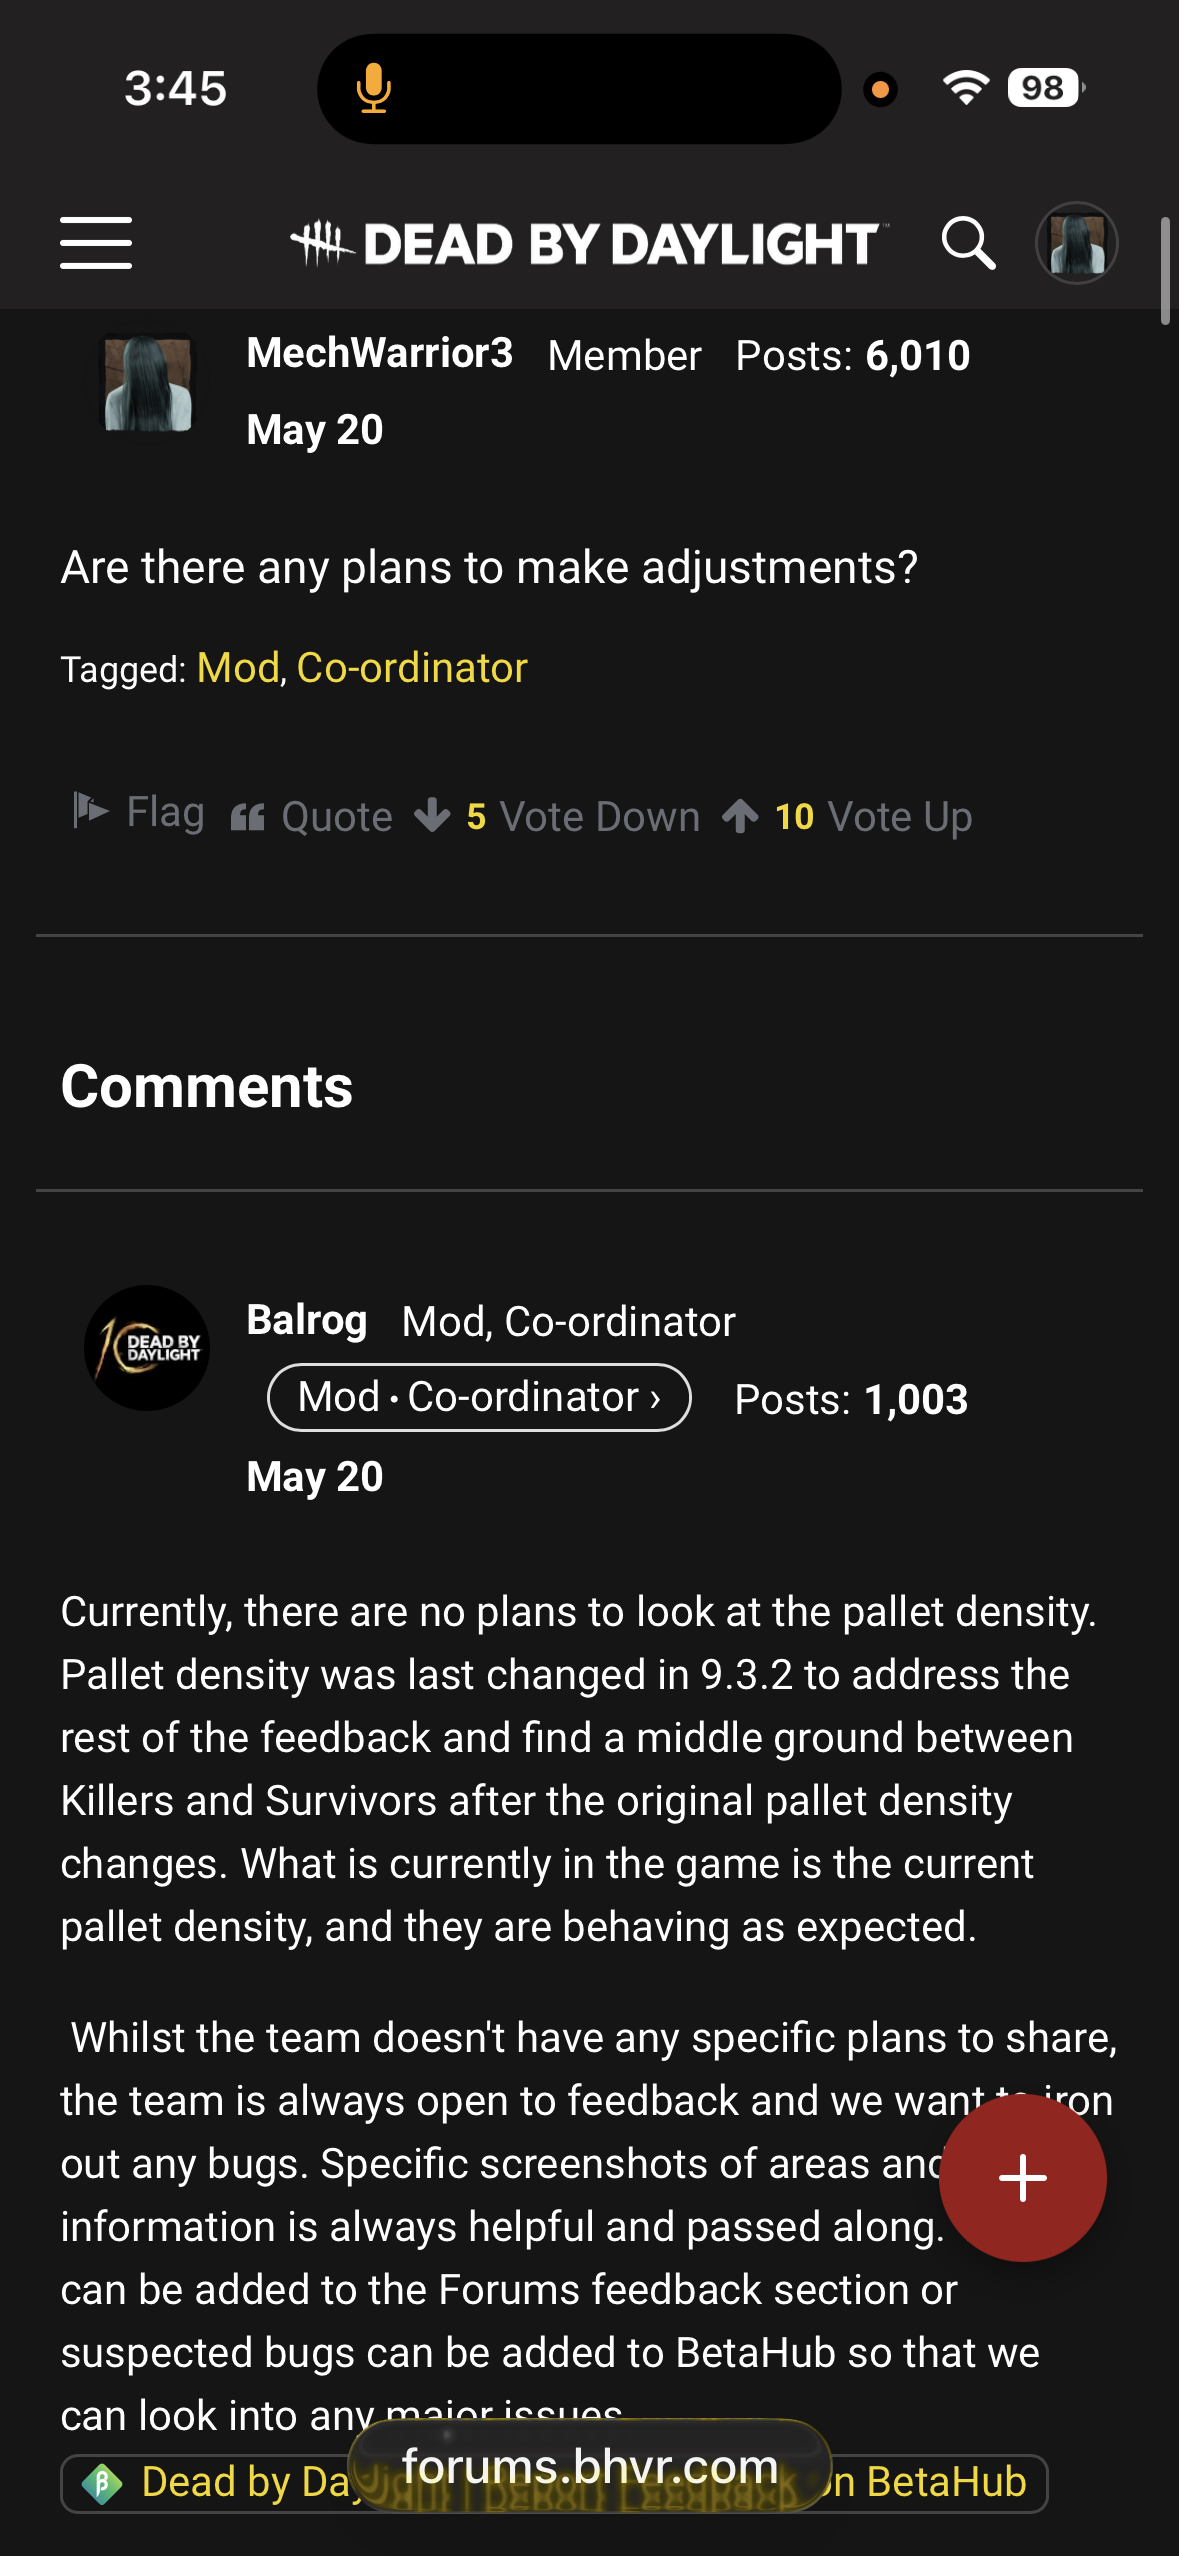Tap MechWarrior3's avatar thumbnail
Screen dimensions: 1179x2556
tap(148, 383)
